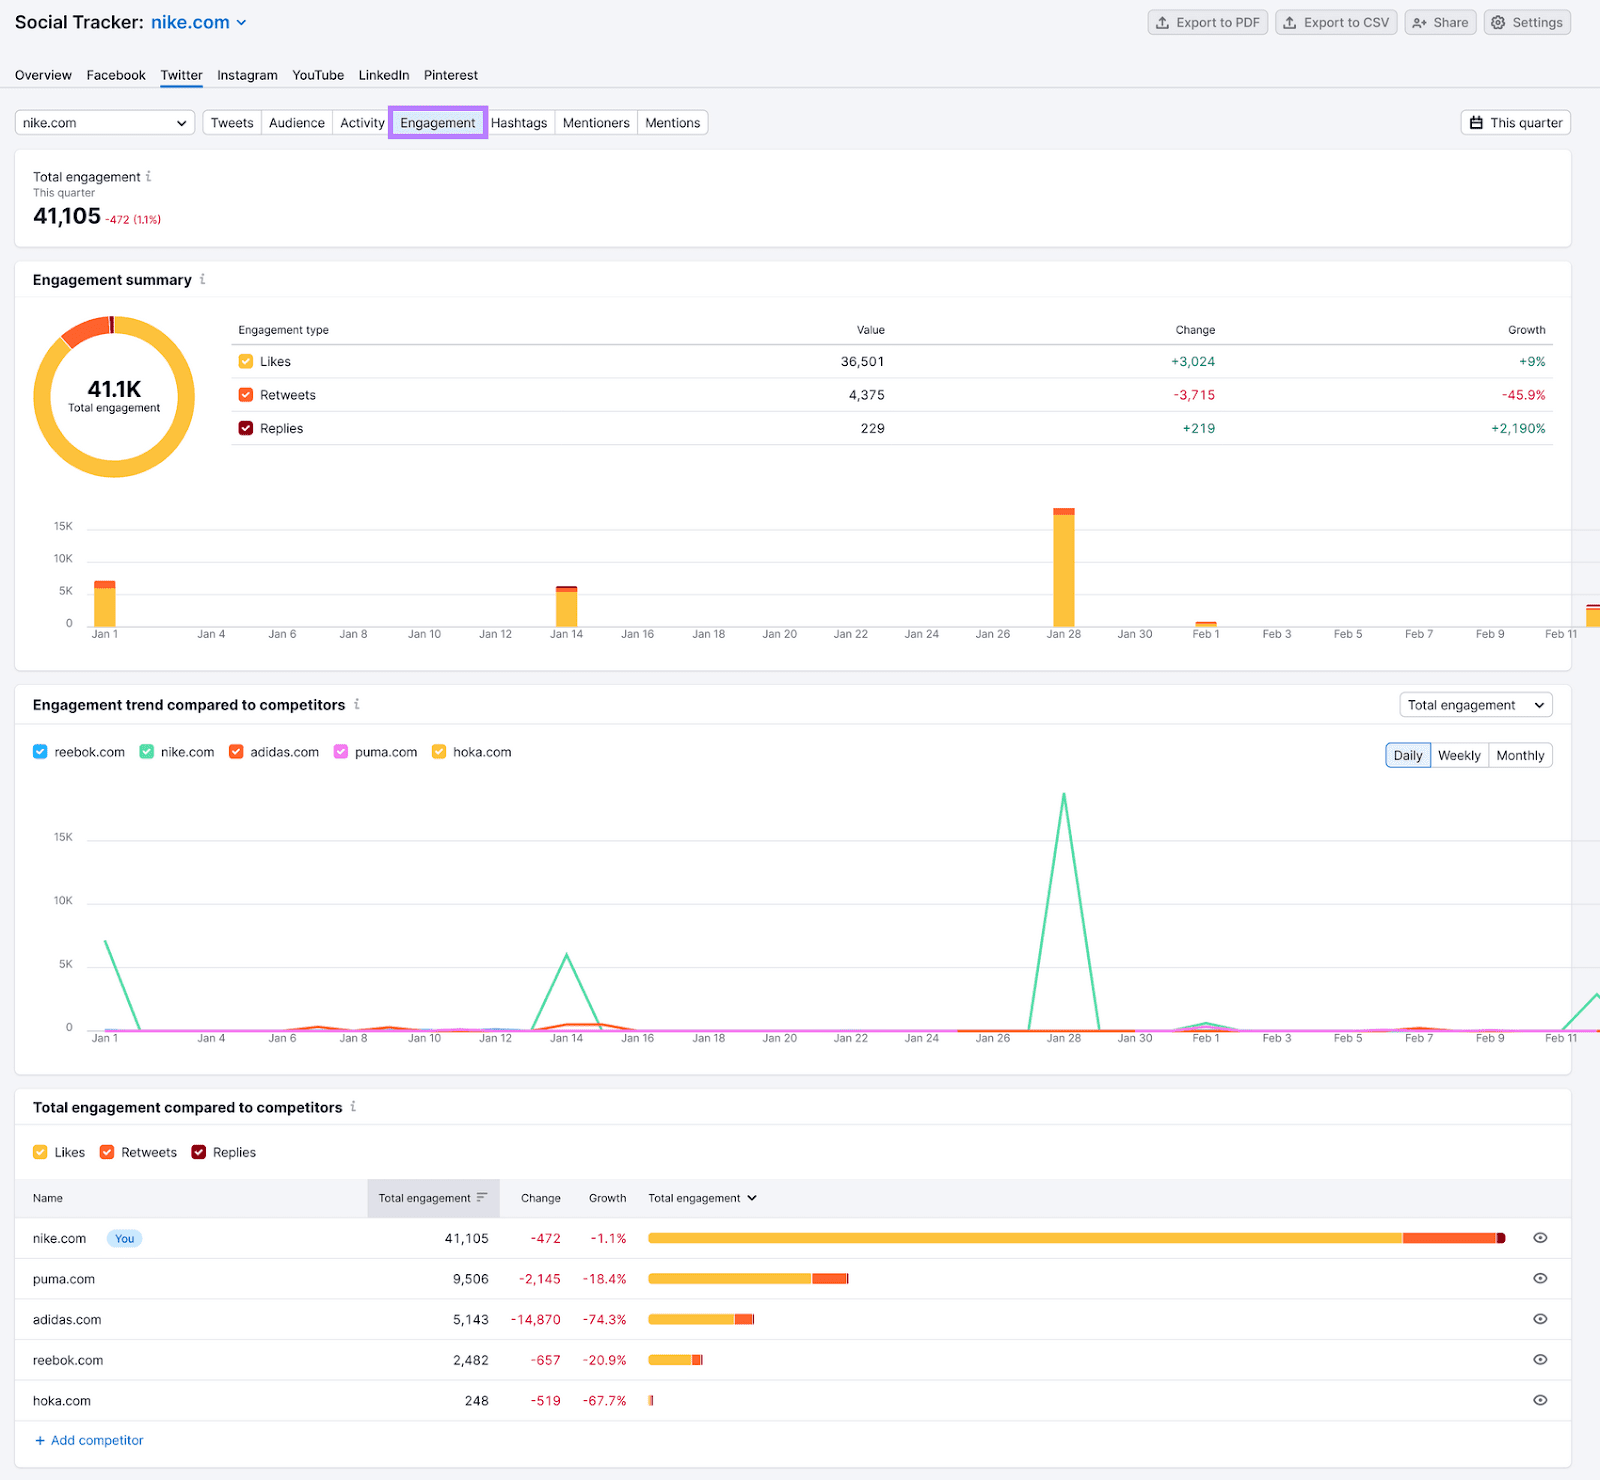Click the Add competitor link

click(89, 1440)
